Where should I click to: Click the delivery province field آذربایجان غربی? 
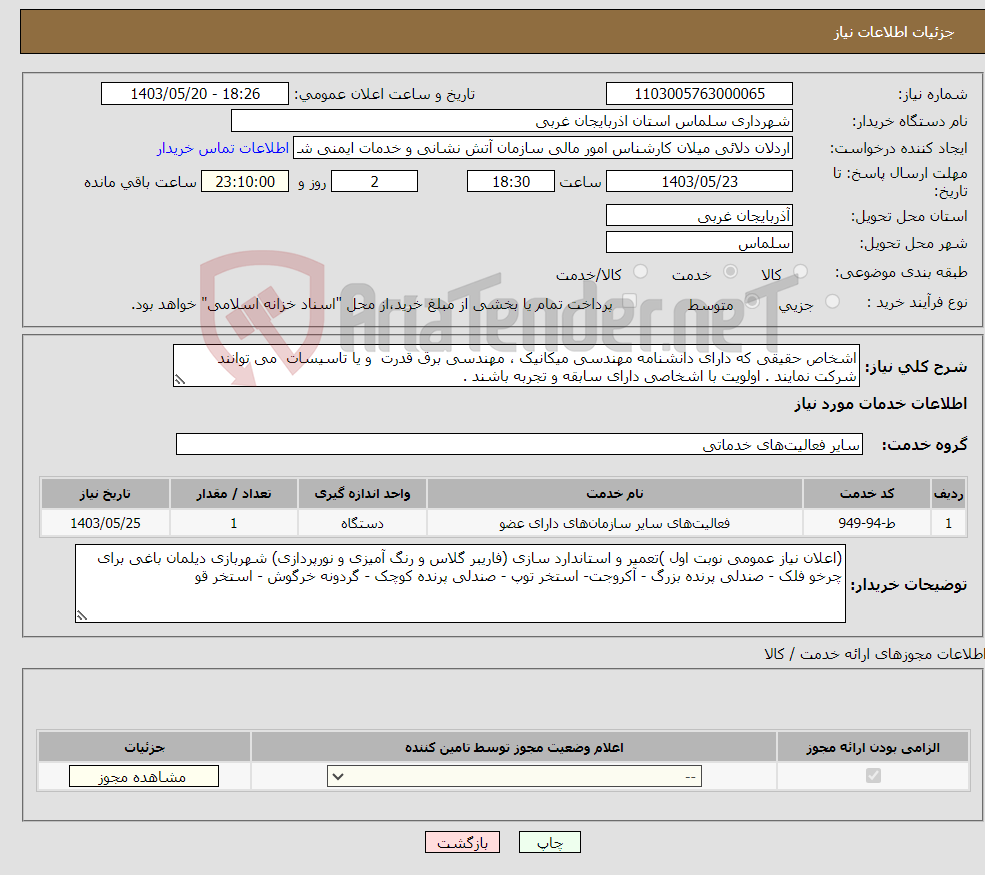699,215
